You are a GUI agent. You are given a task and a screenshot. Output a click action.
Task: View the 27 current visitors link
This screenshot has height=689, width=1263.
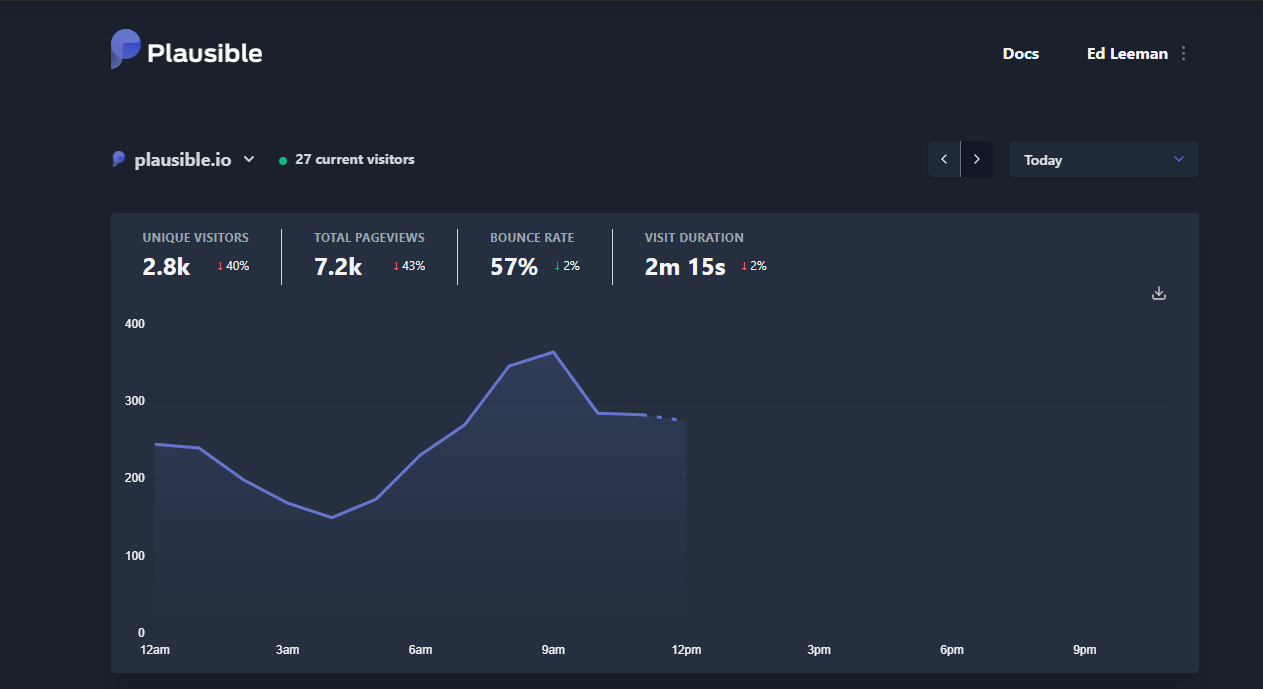[354, 159]
